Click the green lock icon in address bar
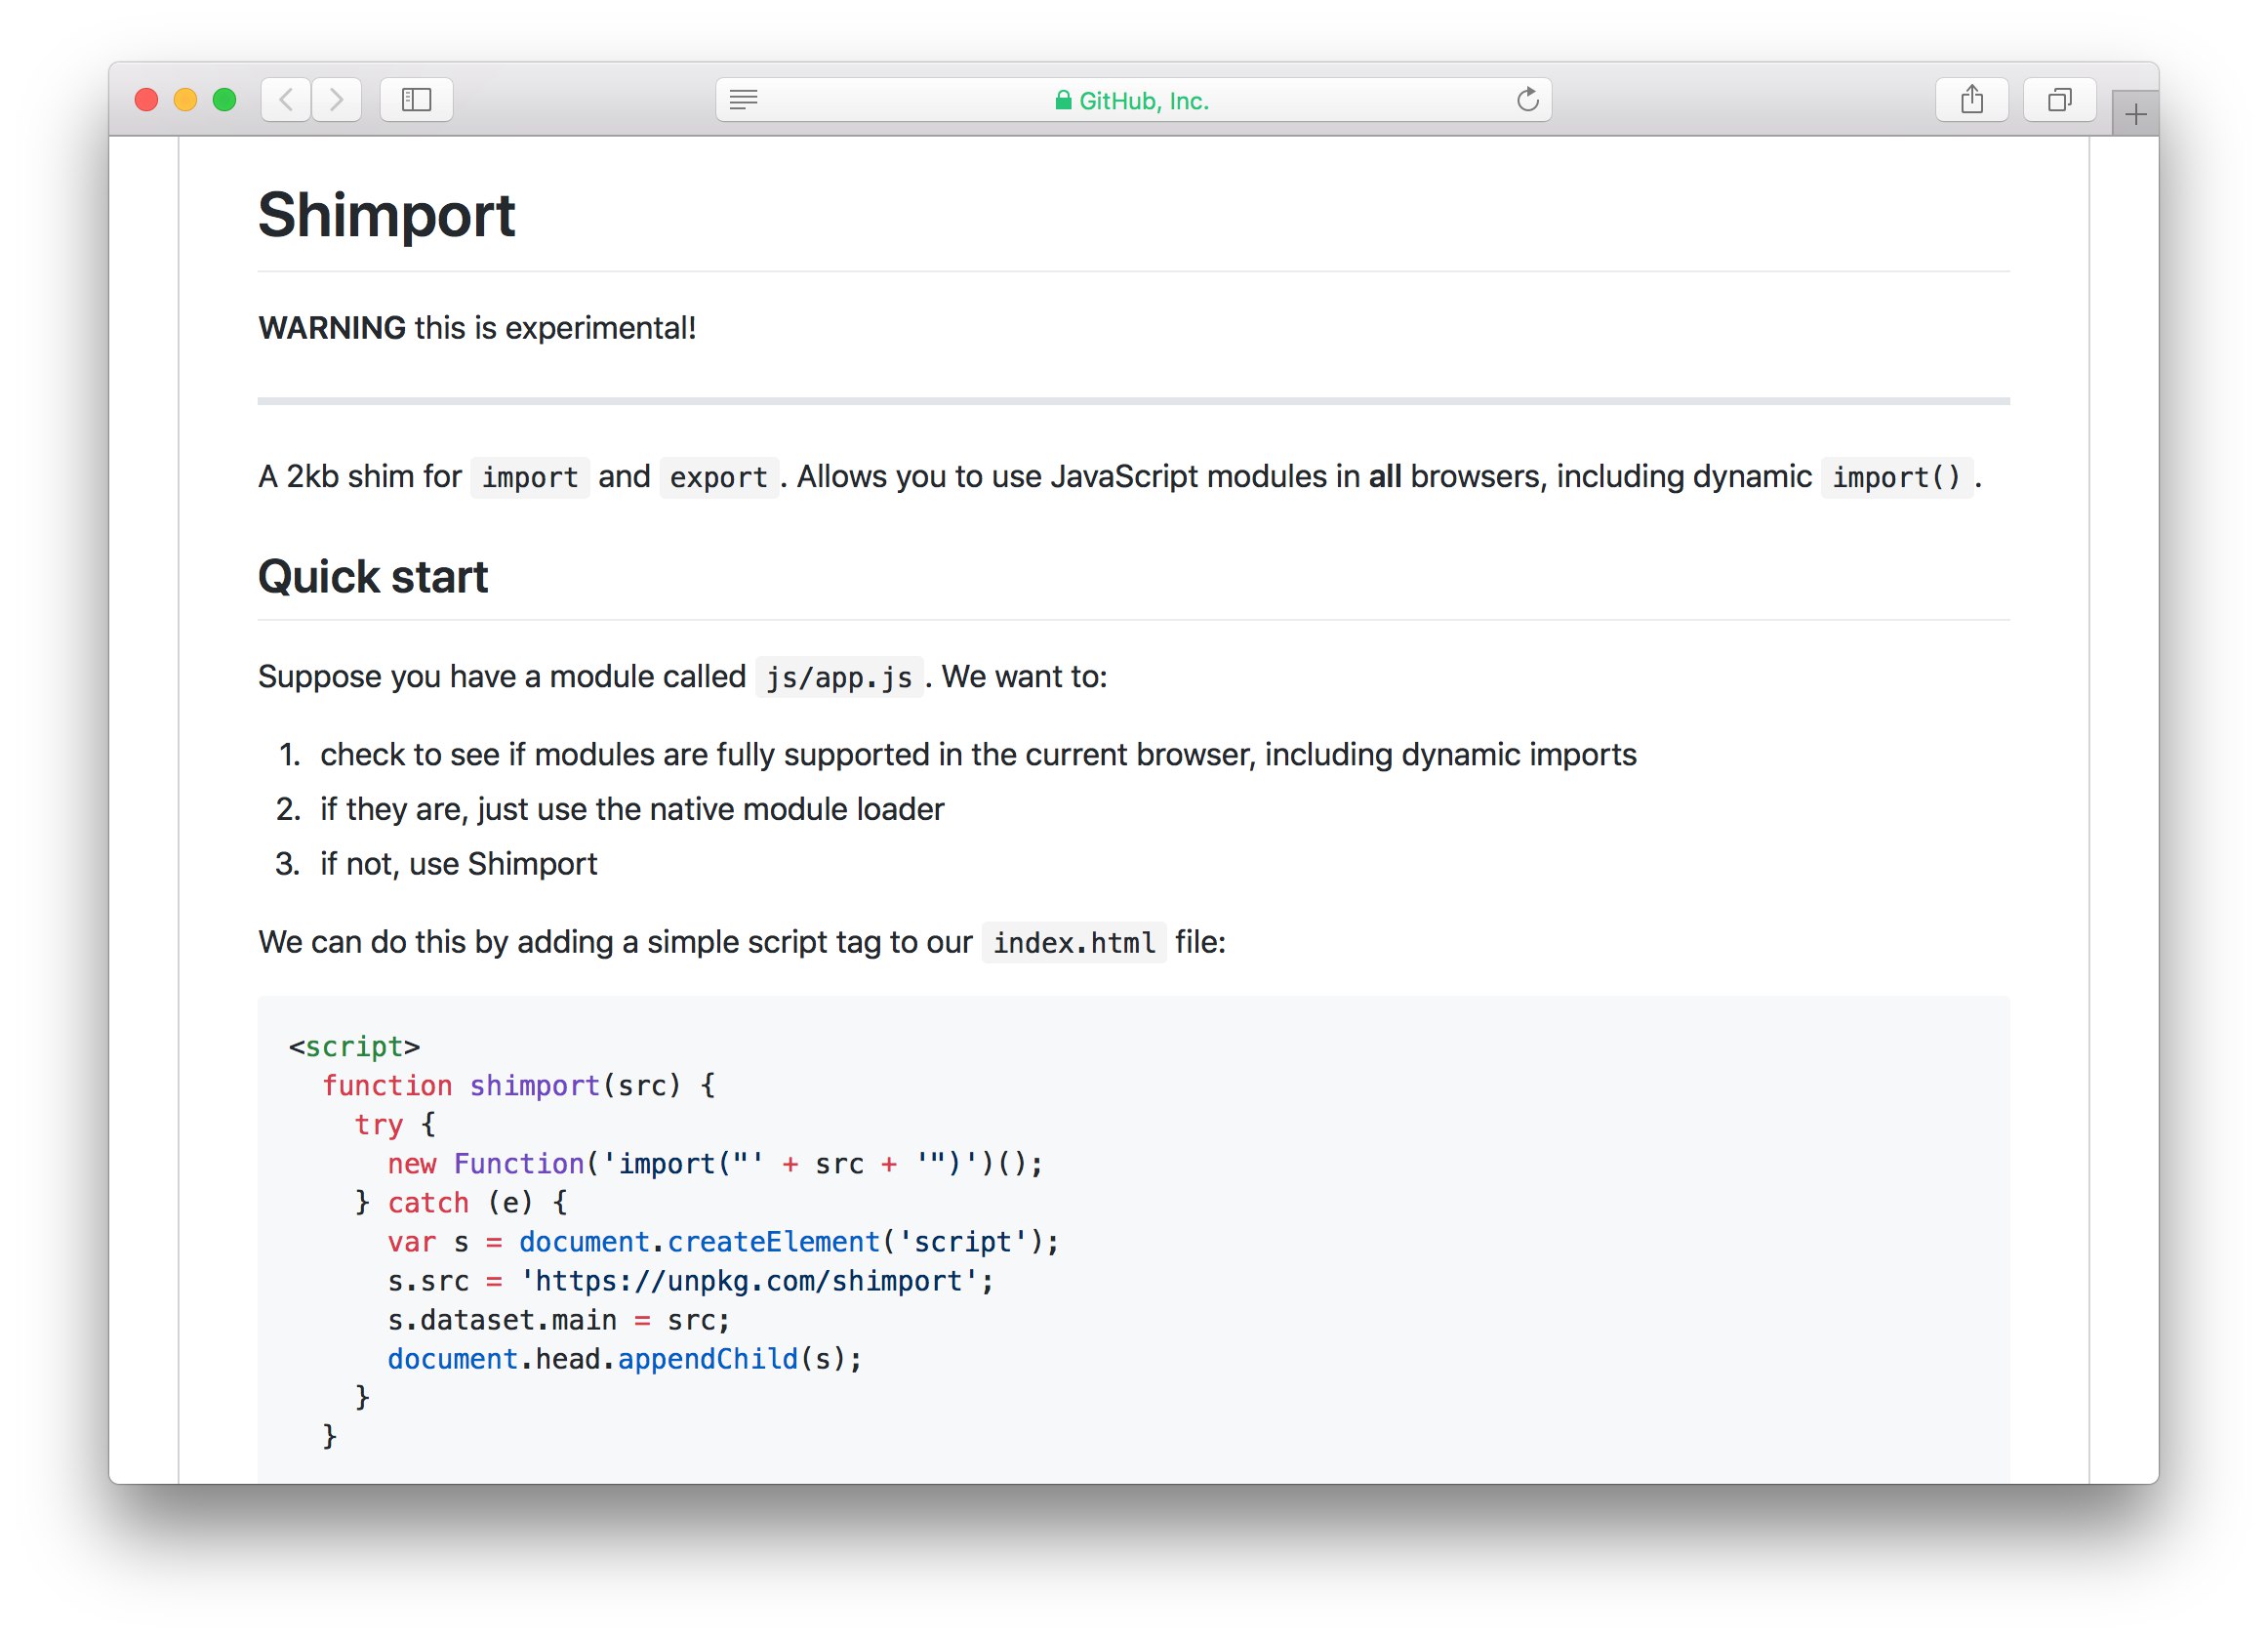The height and width of the screenshot is (1640, 2268). point(1063,100)
